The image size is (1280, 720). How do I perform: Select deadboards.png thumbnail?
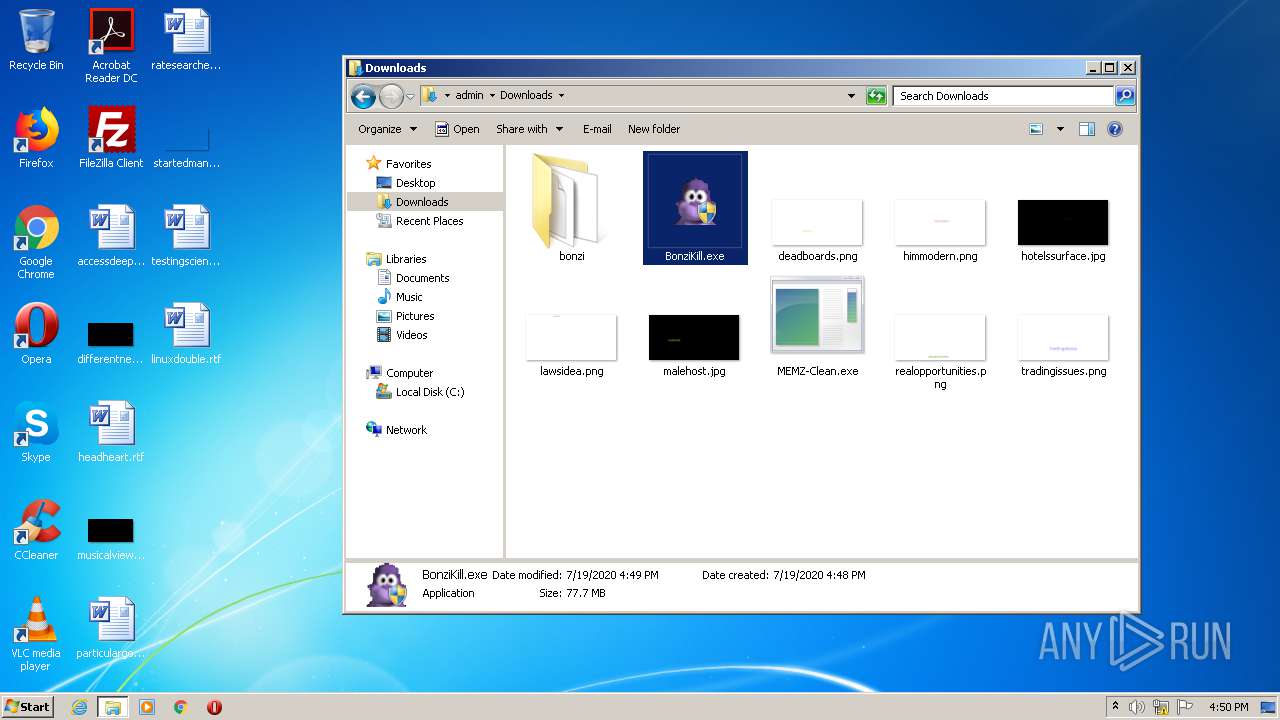(817, 231)
